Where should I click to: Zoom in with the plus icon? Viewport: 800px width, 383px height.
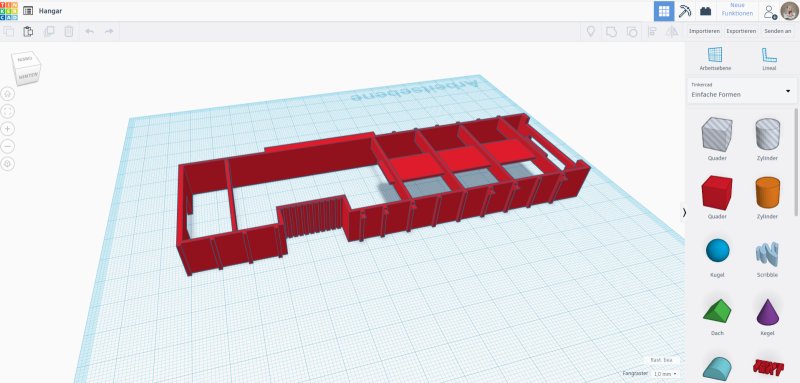[7, 129]
